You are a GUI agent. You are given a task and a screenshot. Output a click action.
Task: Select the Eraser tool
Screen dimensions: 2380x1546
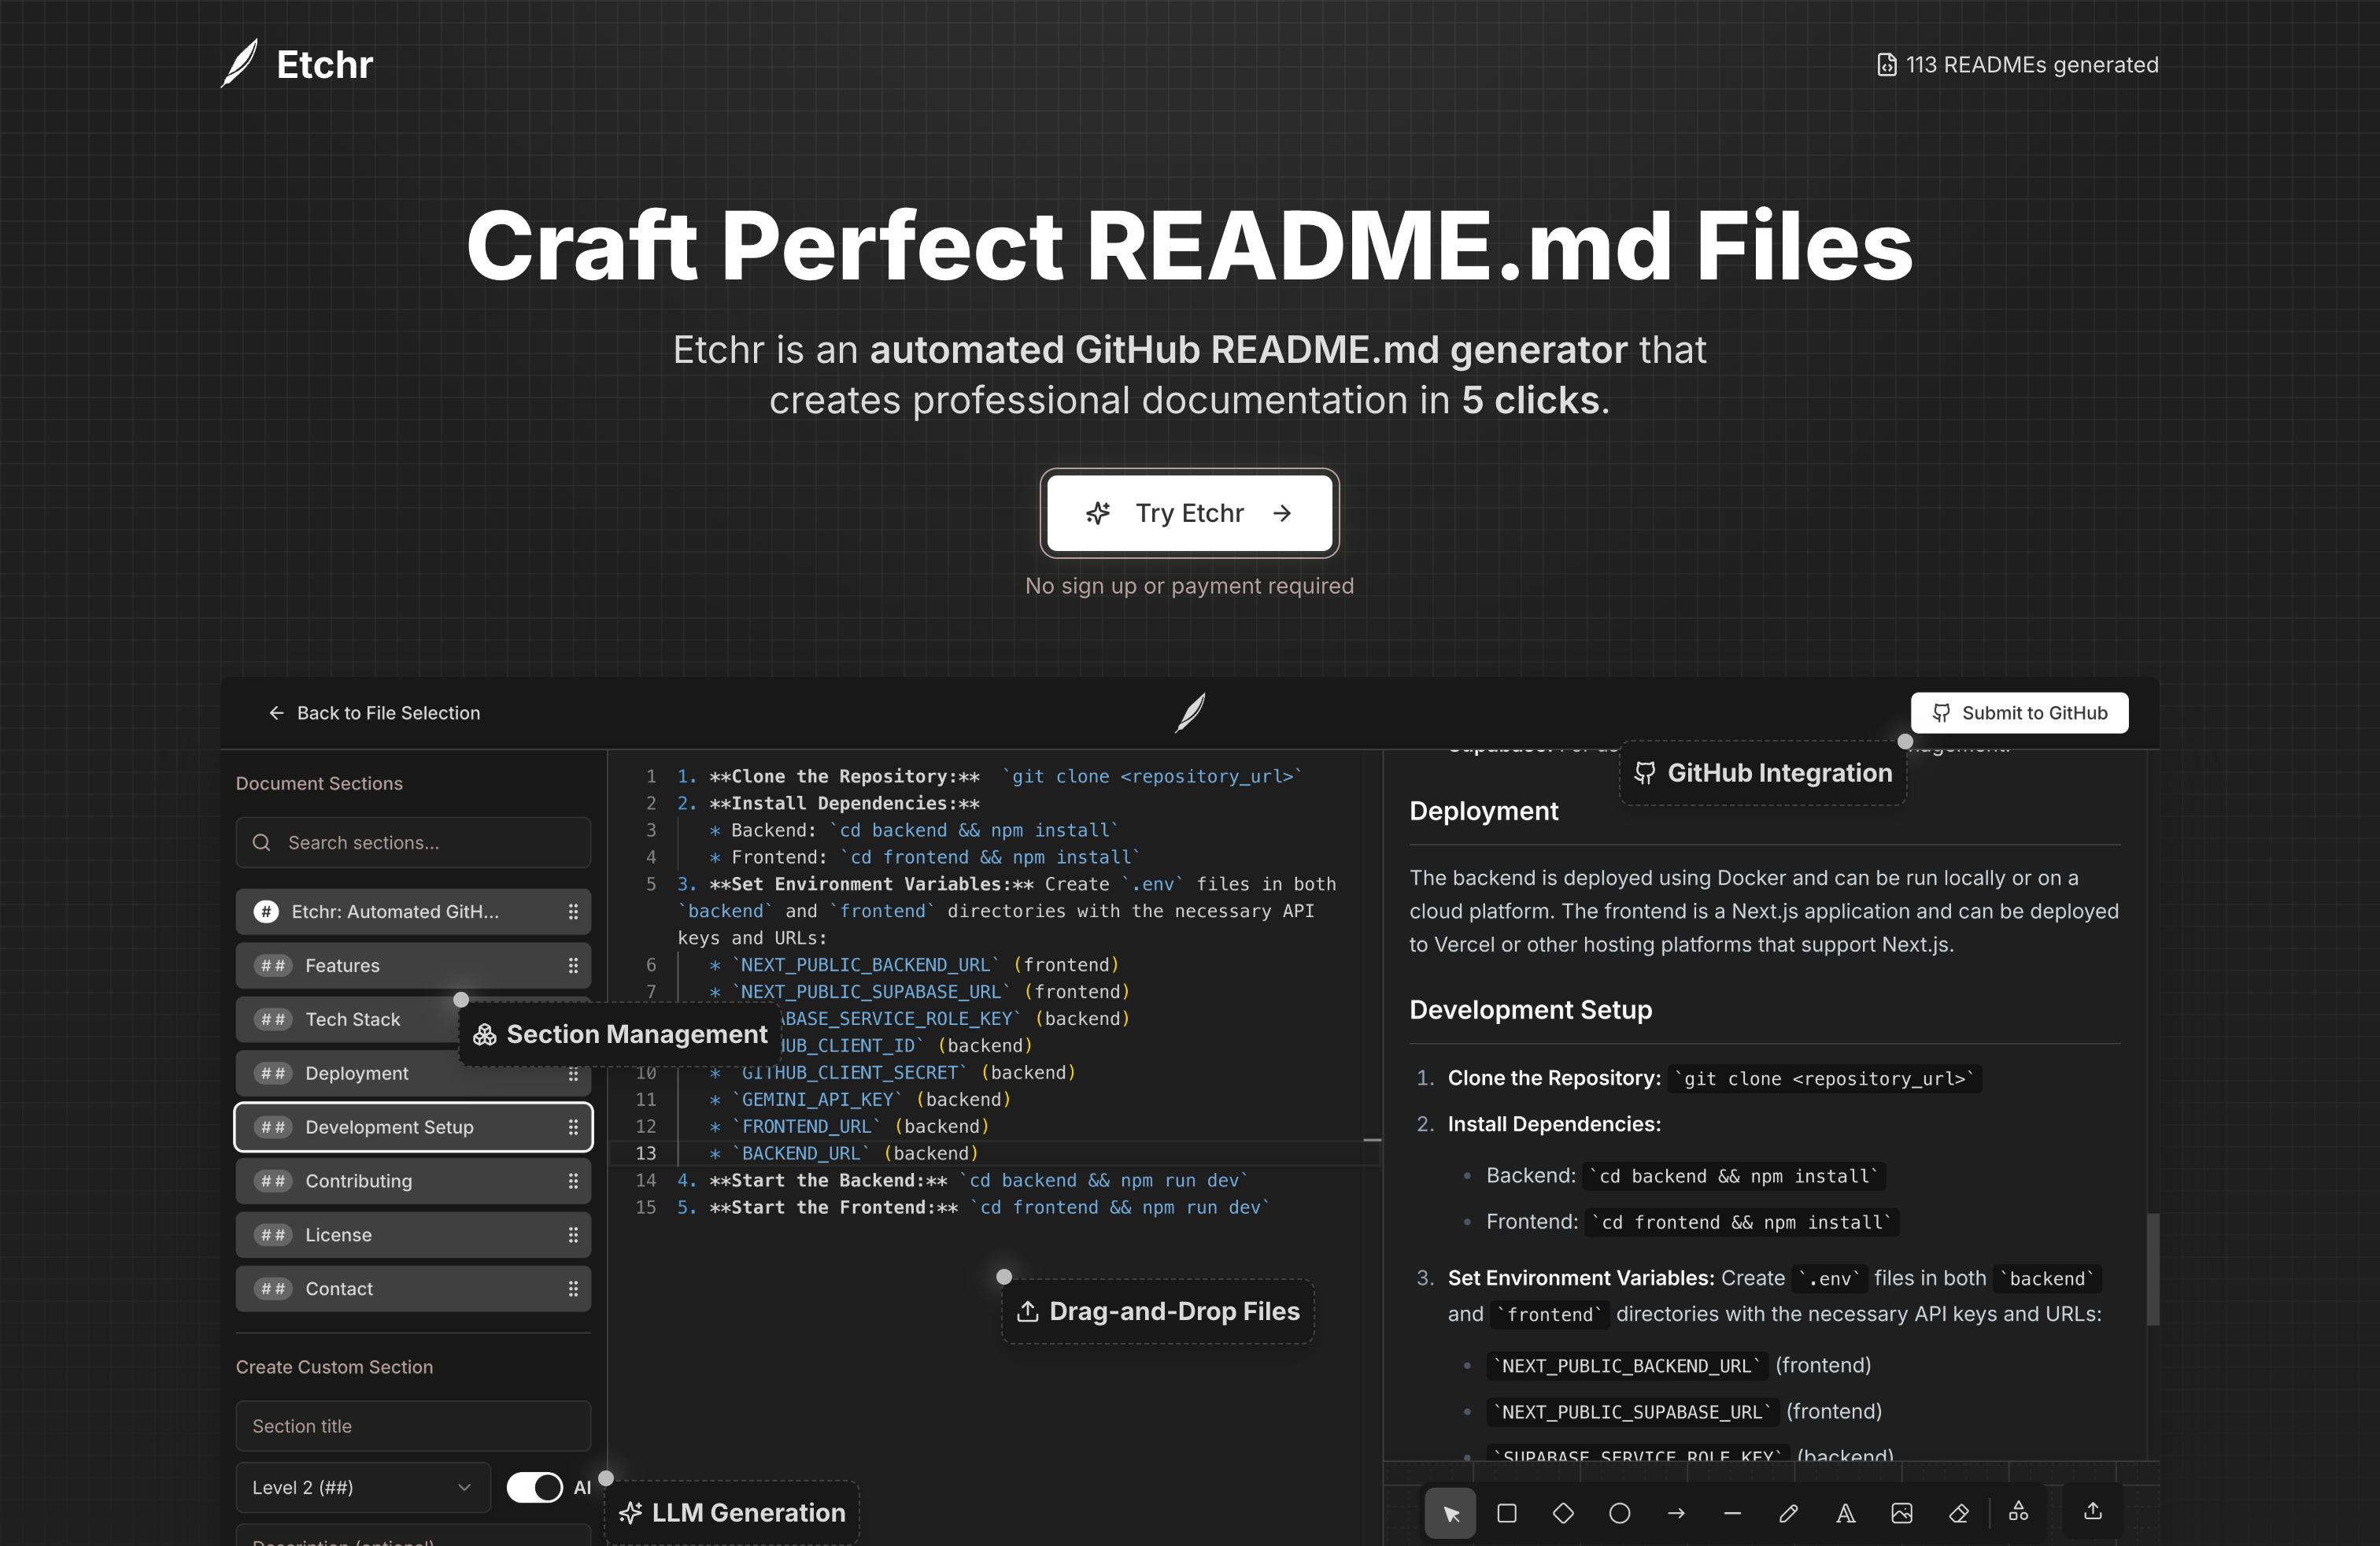[1959, 1513]
